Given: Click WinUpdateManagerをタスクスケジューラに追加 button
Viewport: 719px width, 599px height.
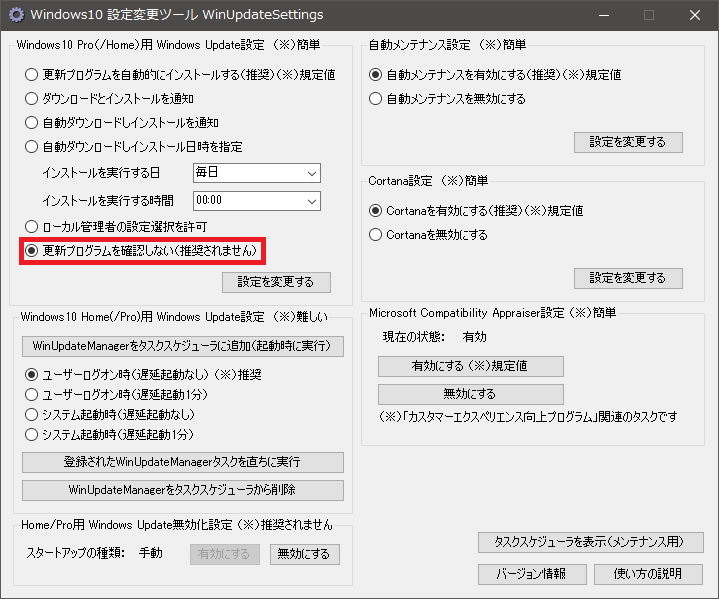Looking at the screenshot, I should click(x=183, y=346).
